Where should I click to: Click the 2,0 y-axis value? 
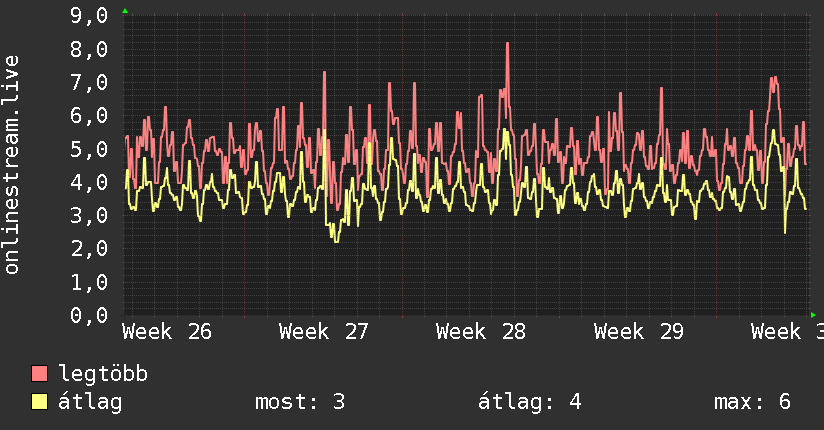[x=89, y=249]
